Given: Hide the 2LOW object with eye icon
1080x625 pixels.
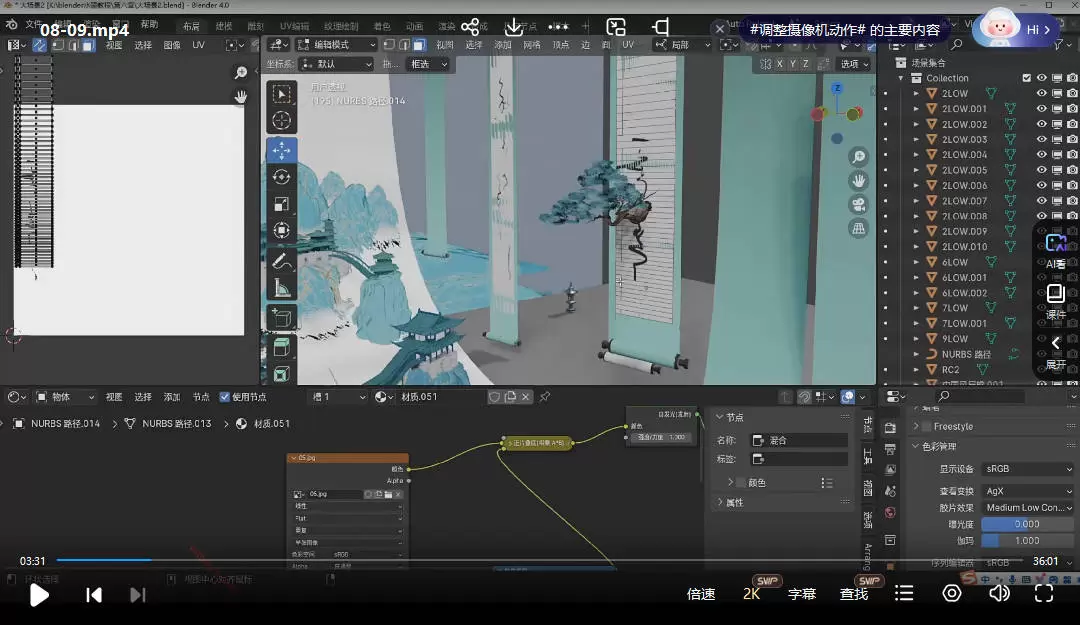Looking at the screenshot, I should point(1041,93).
